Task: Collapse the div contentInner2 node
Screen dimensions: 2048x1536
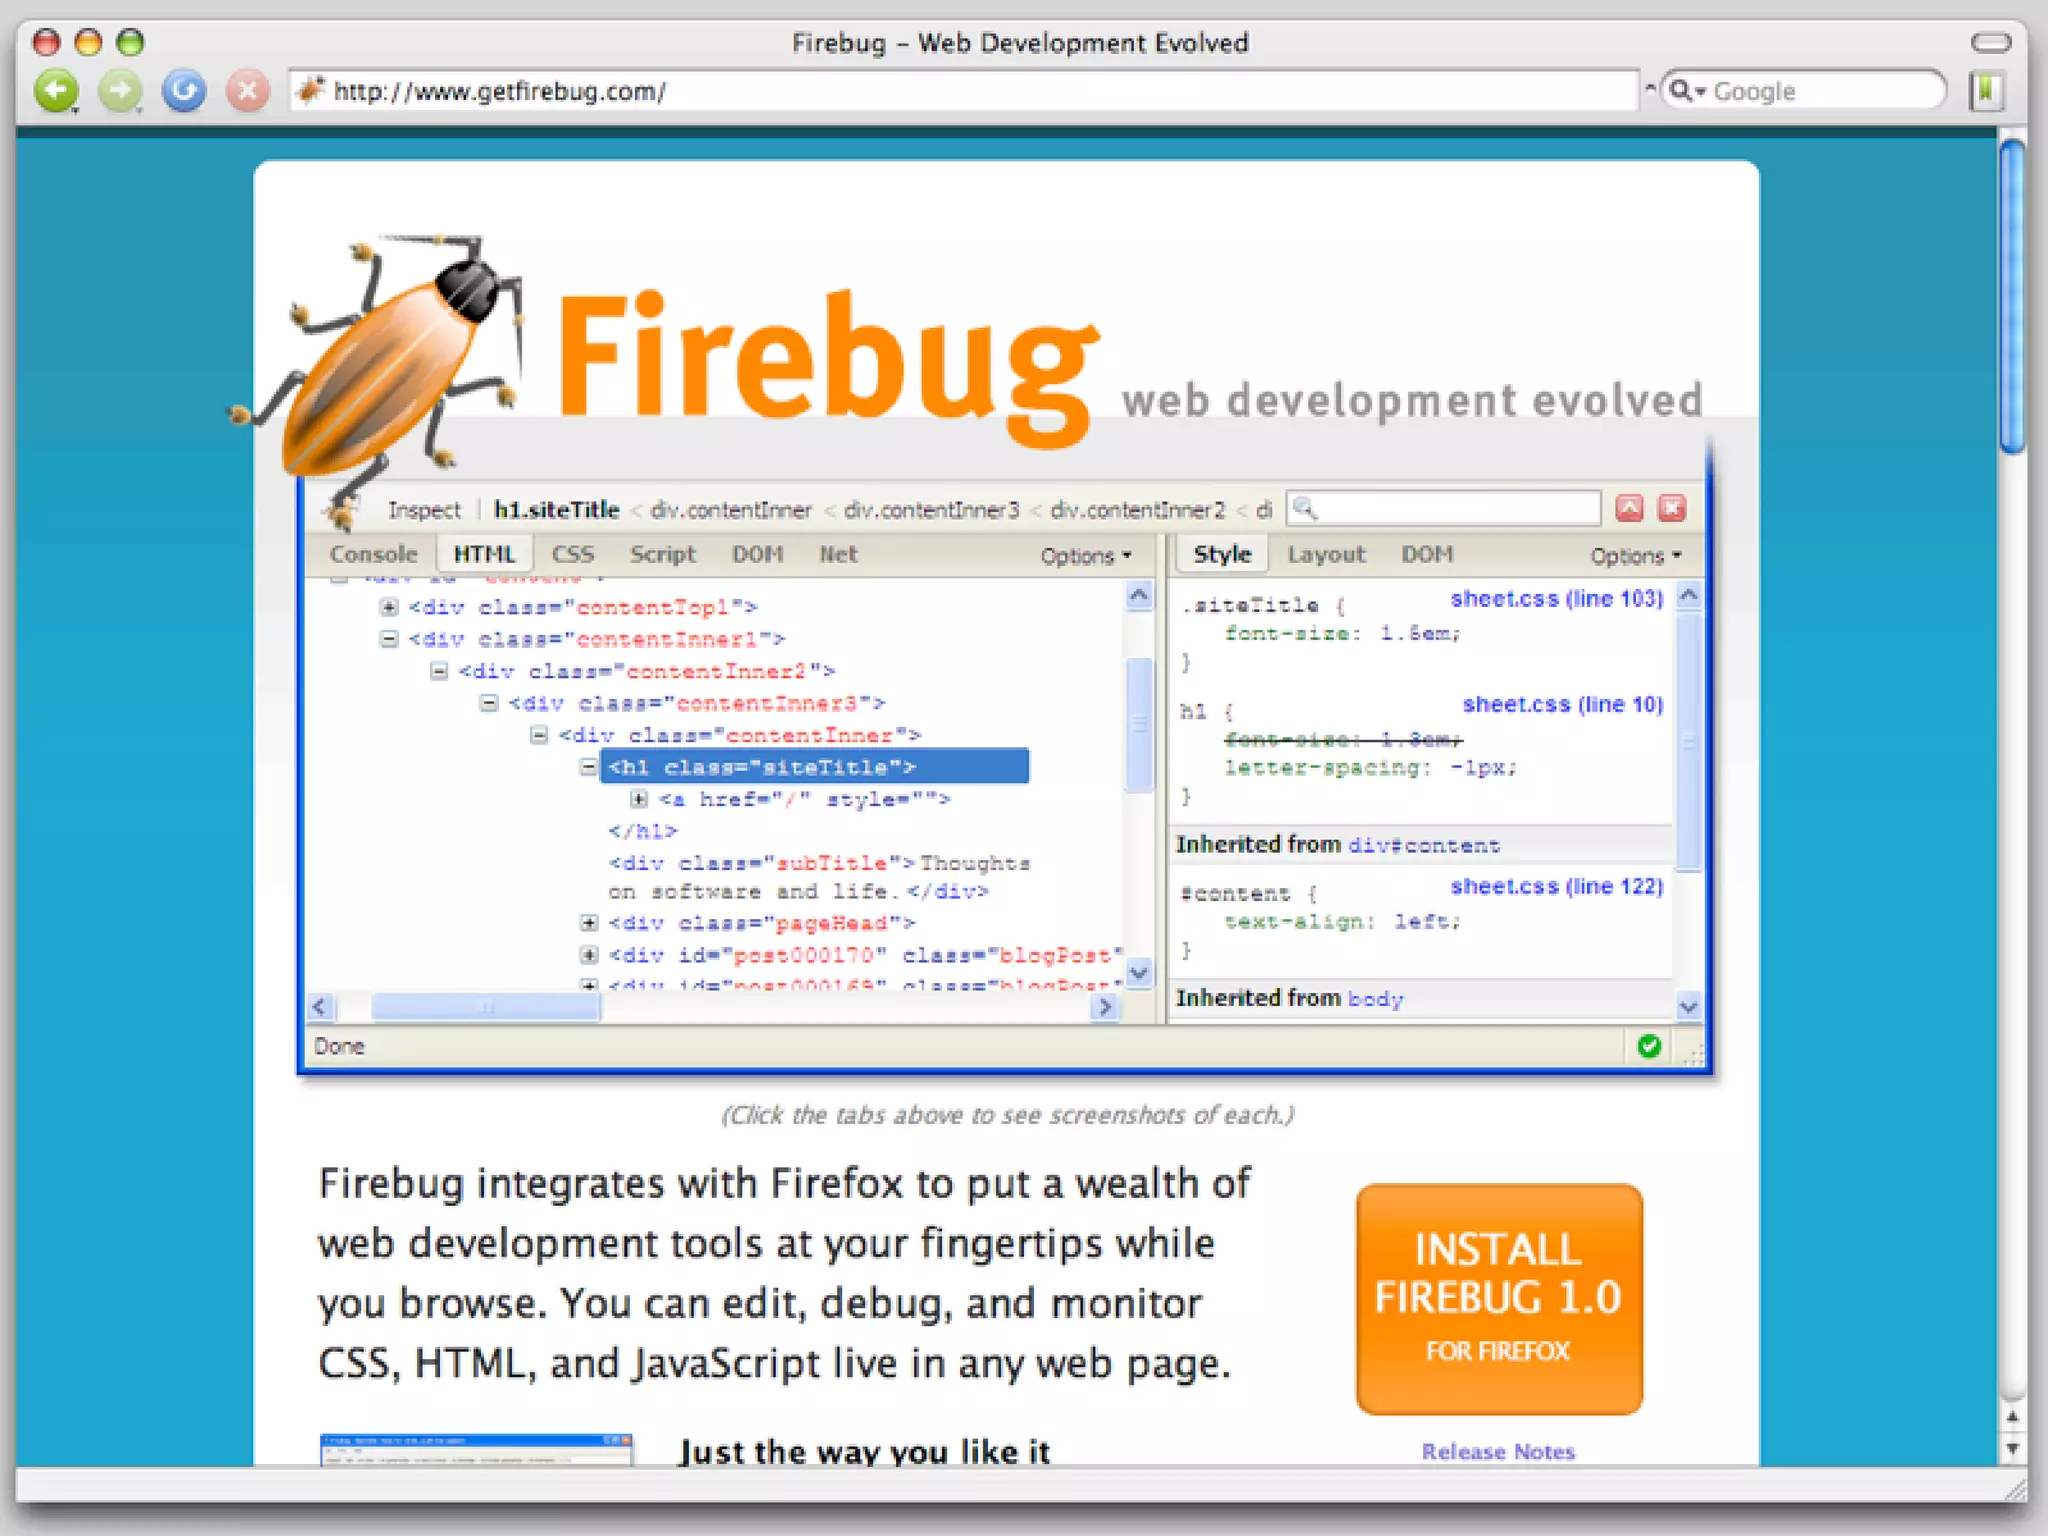Action: [439, 671]
